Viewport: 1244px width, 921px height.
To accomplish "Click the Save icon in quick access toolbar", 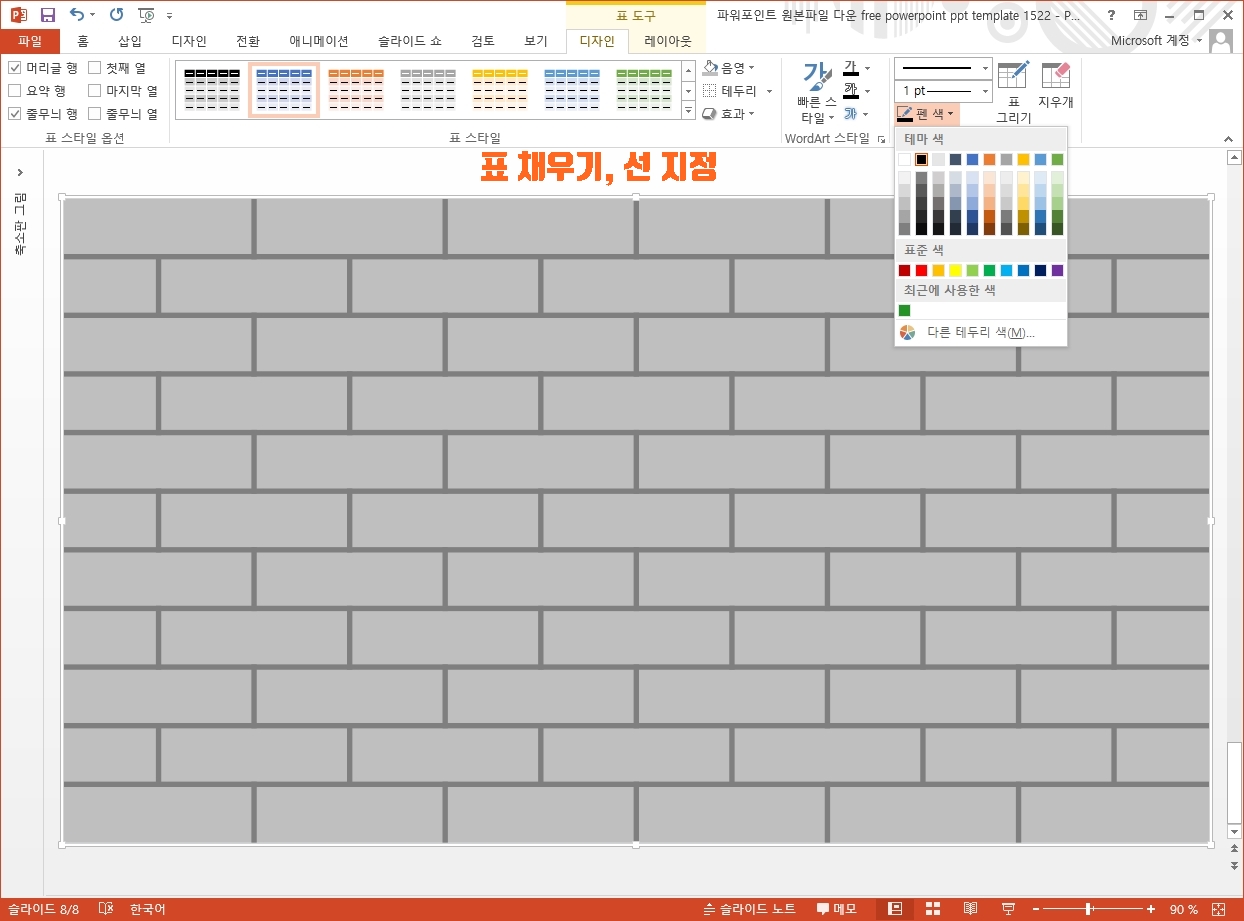I will [47, 15].
